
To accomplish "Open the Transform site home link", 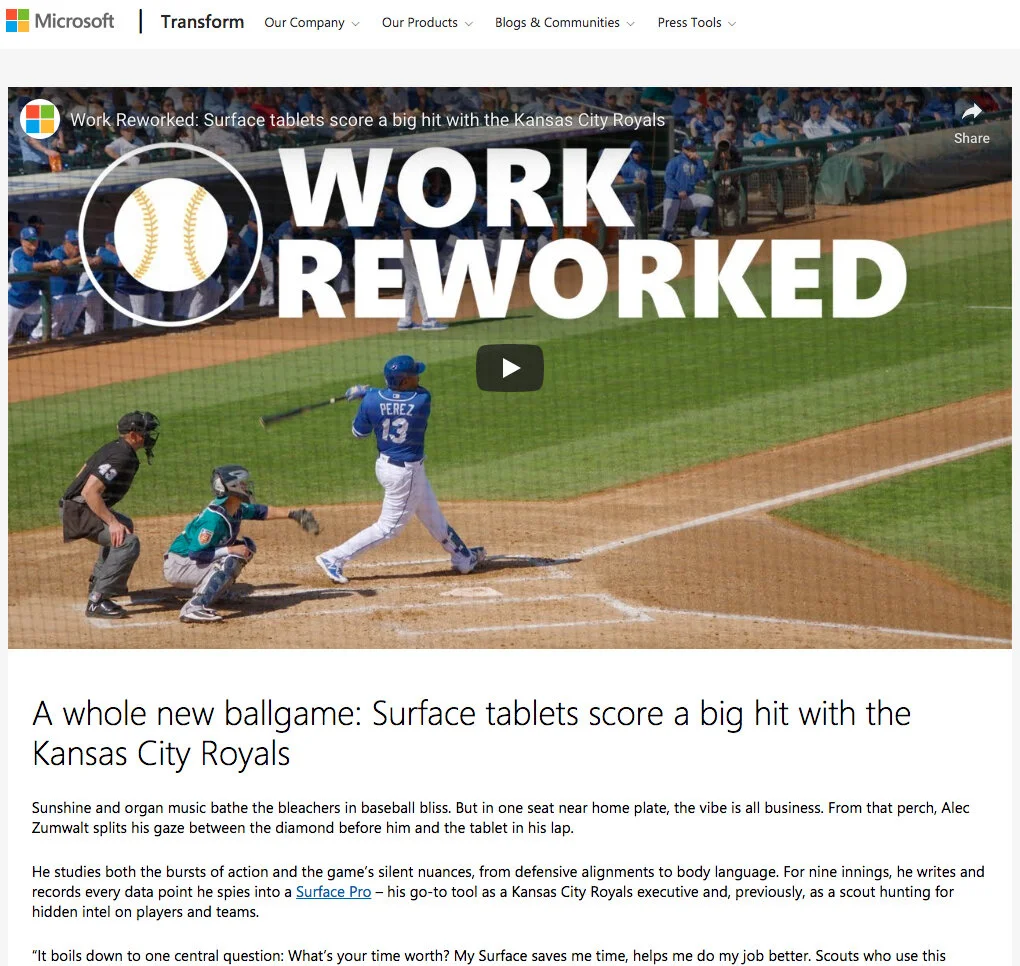I will [202, 22].
